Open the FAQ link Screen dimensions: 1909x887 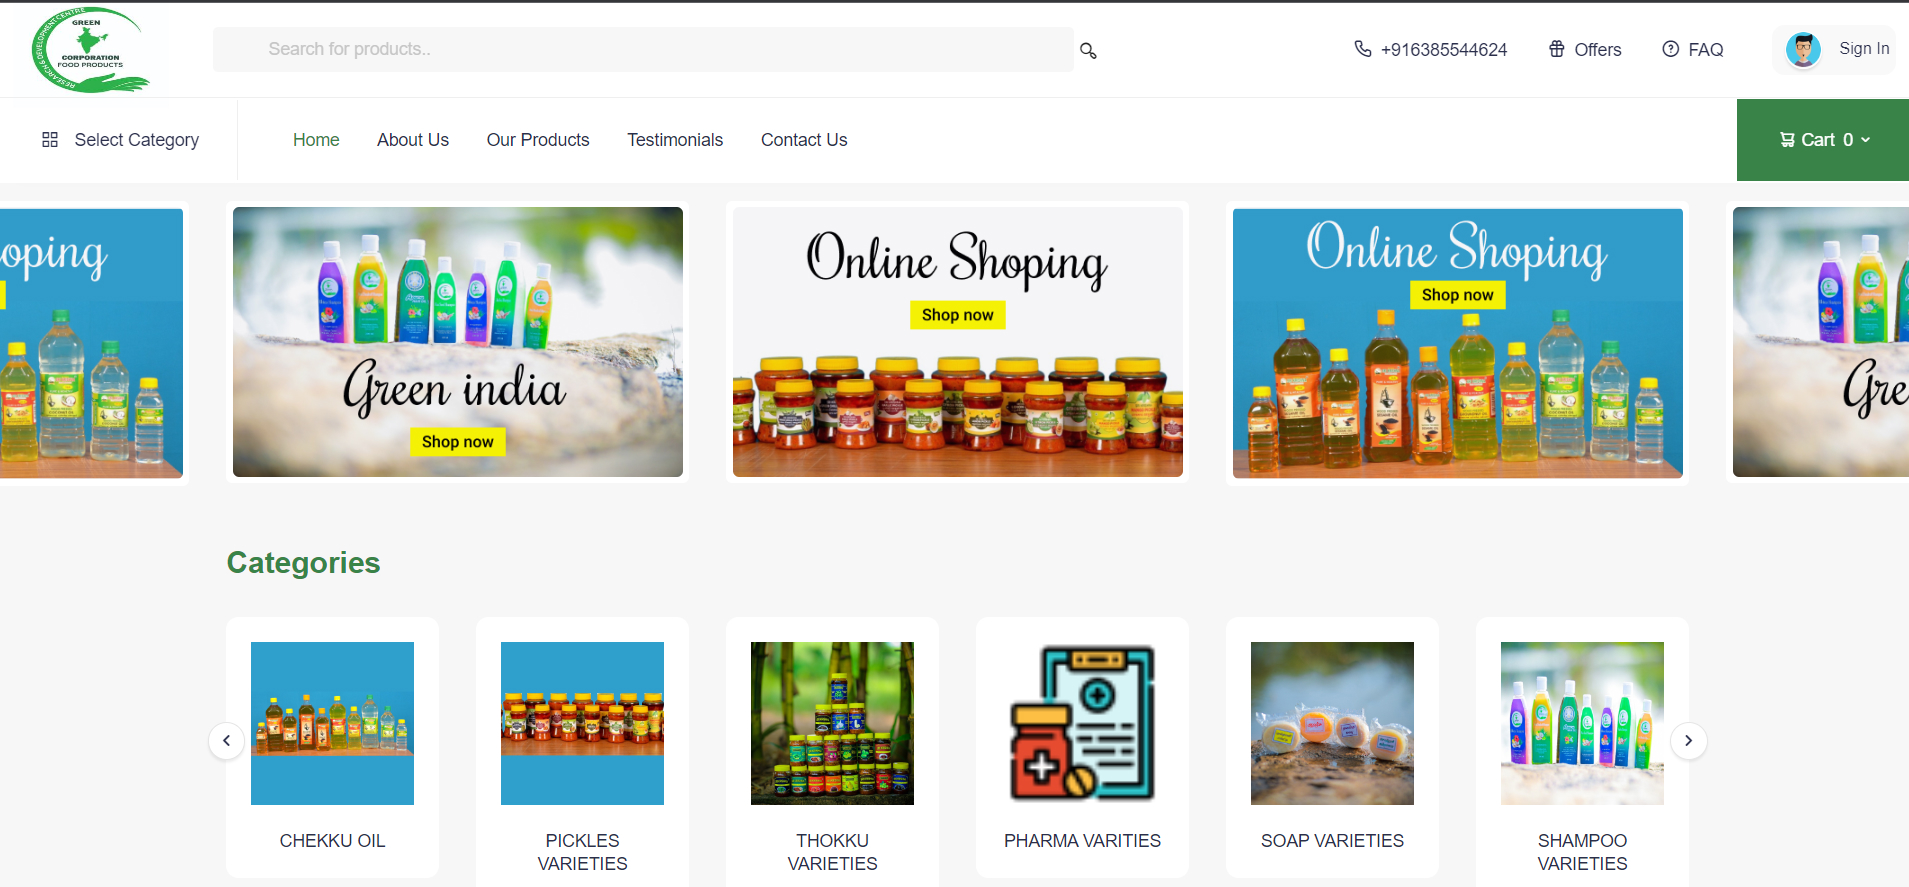(1706, 50)
